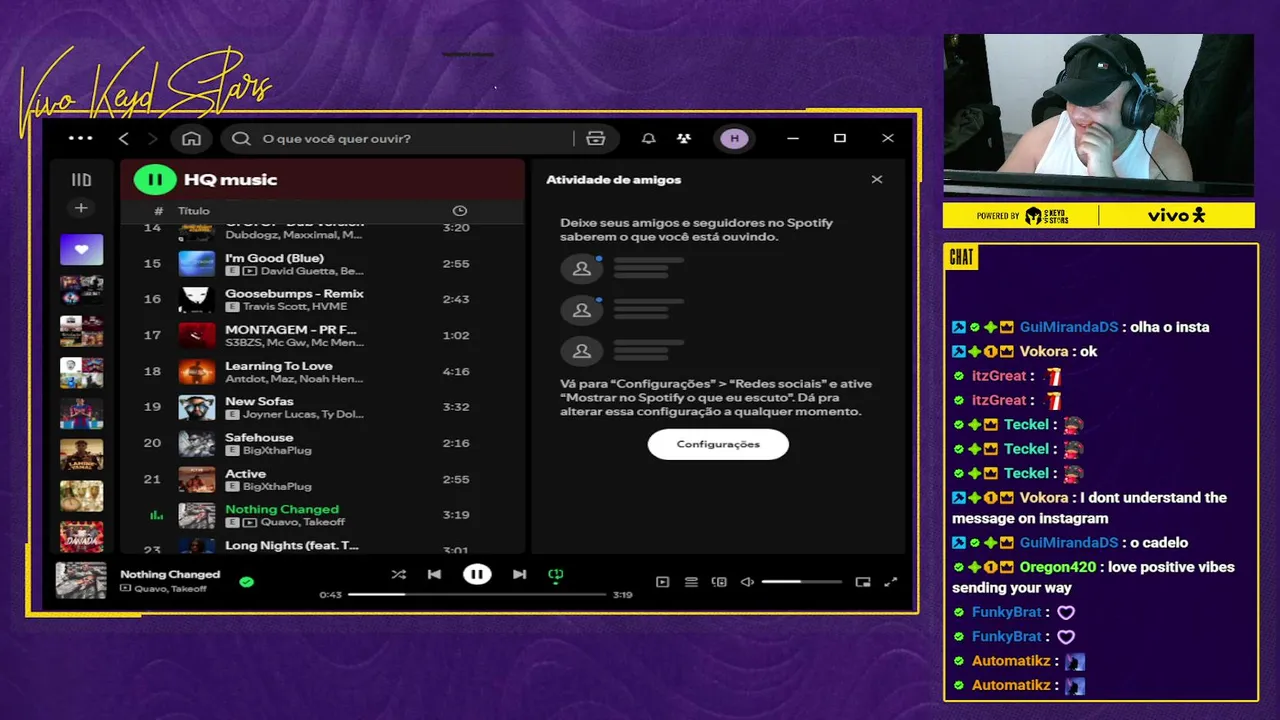Toggle shuffle playback
Viewport: 1280px width, 720px height.
pos(399,574)
